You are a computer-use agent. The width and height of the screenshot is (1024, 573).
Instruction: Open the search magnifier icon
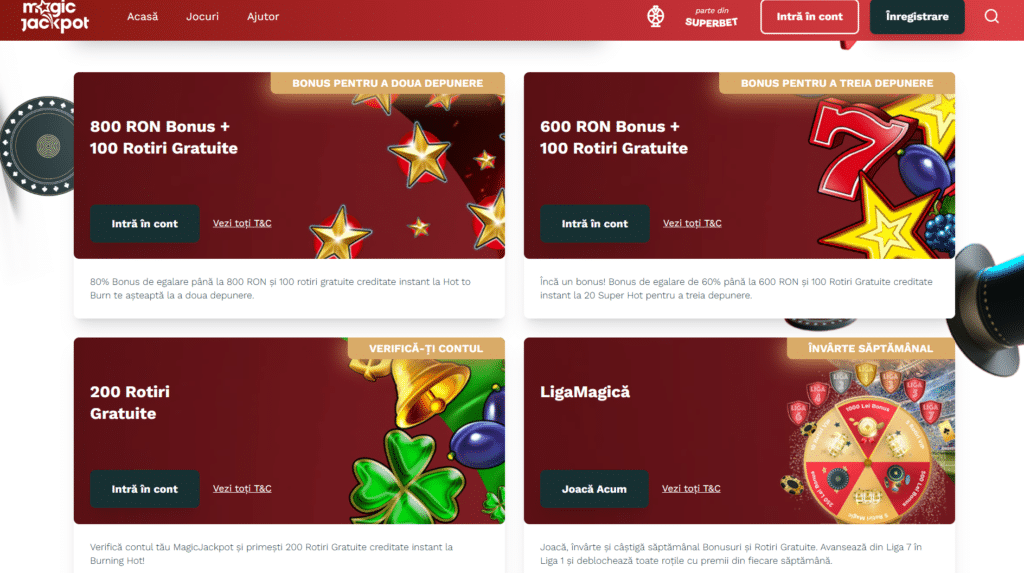pos(991,16)
